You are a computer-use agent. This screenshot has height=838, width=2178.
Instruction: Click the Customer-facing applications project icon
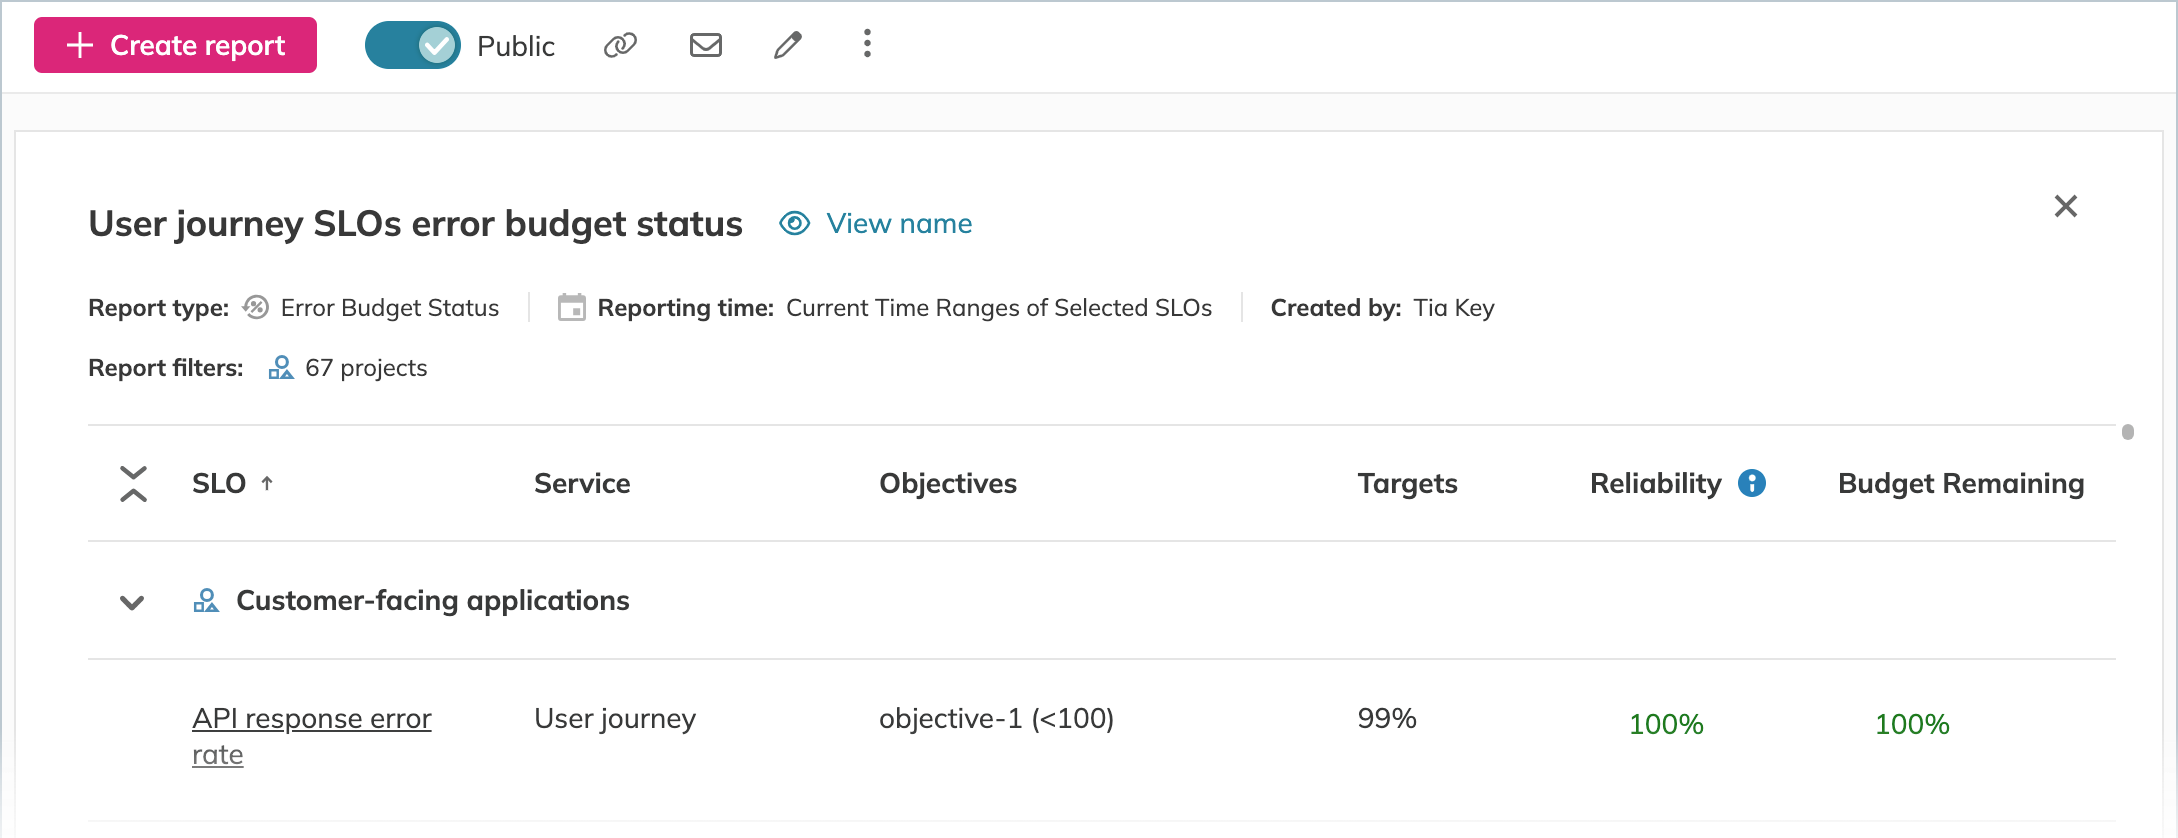coord(206,601)
